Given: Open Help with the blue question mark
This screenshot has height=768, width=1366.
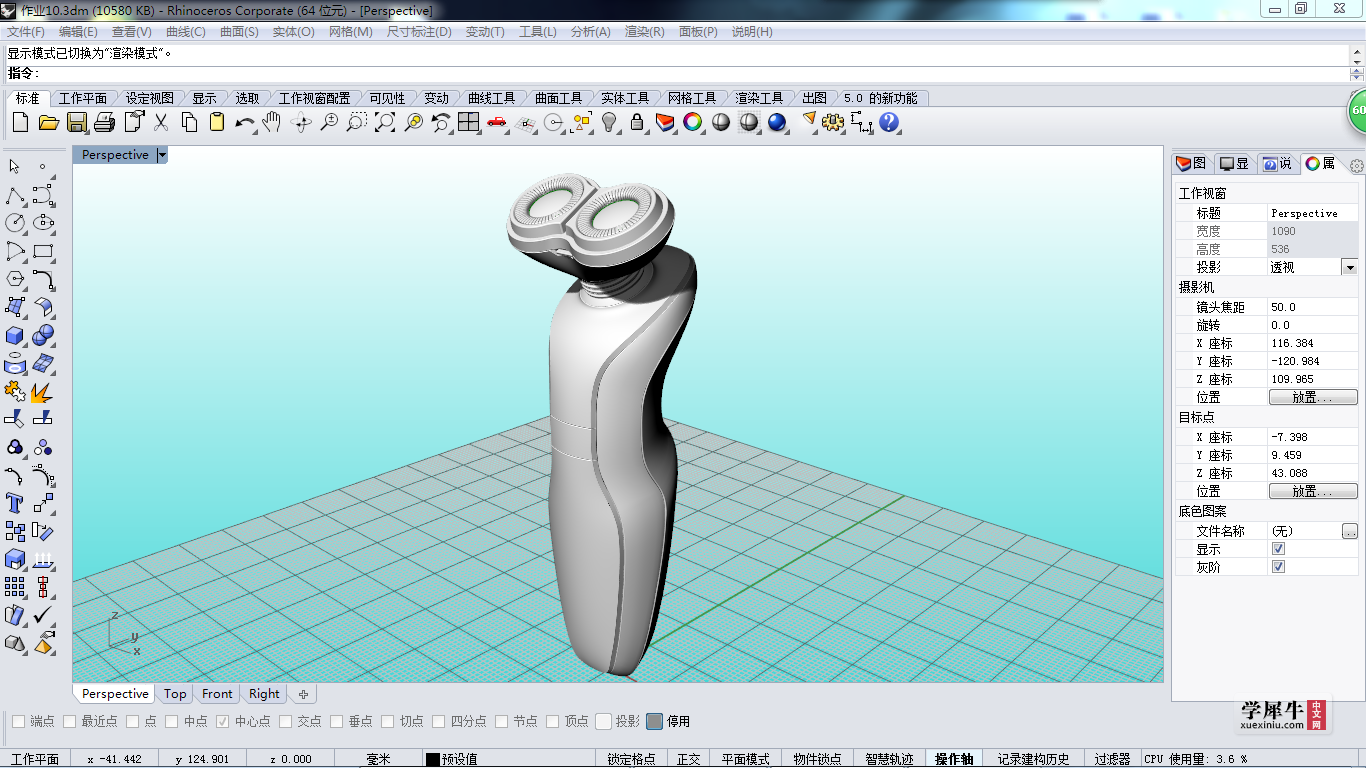Looking at the screenshot, I should pyautogui.click(x=889, y=122).
